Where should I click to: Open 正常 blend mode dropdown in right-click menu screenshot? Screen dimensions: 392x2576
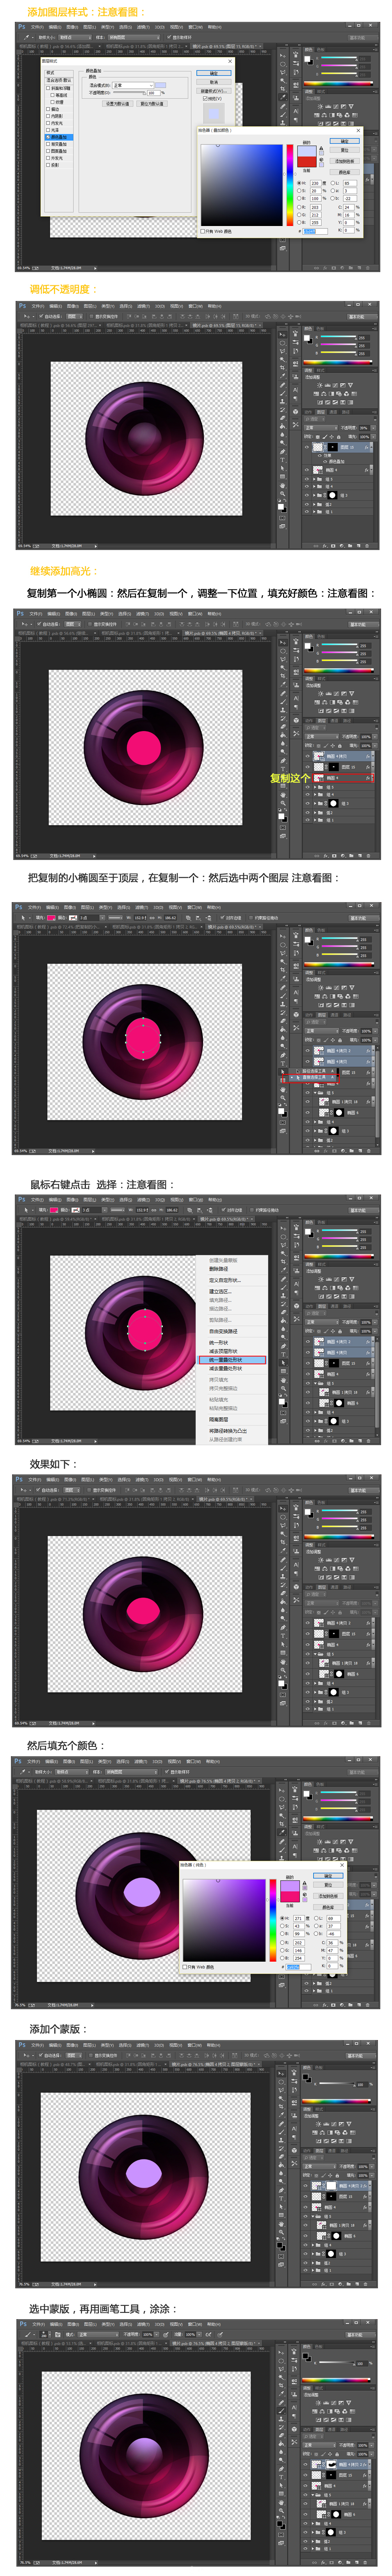click(x=323, y=1322)
